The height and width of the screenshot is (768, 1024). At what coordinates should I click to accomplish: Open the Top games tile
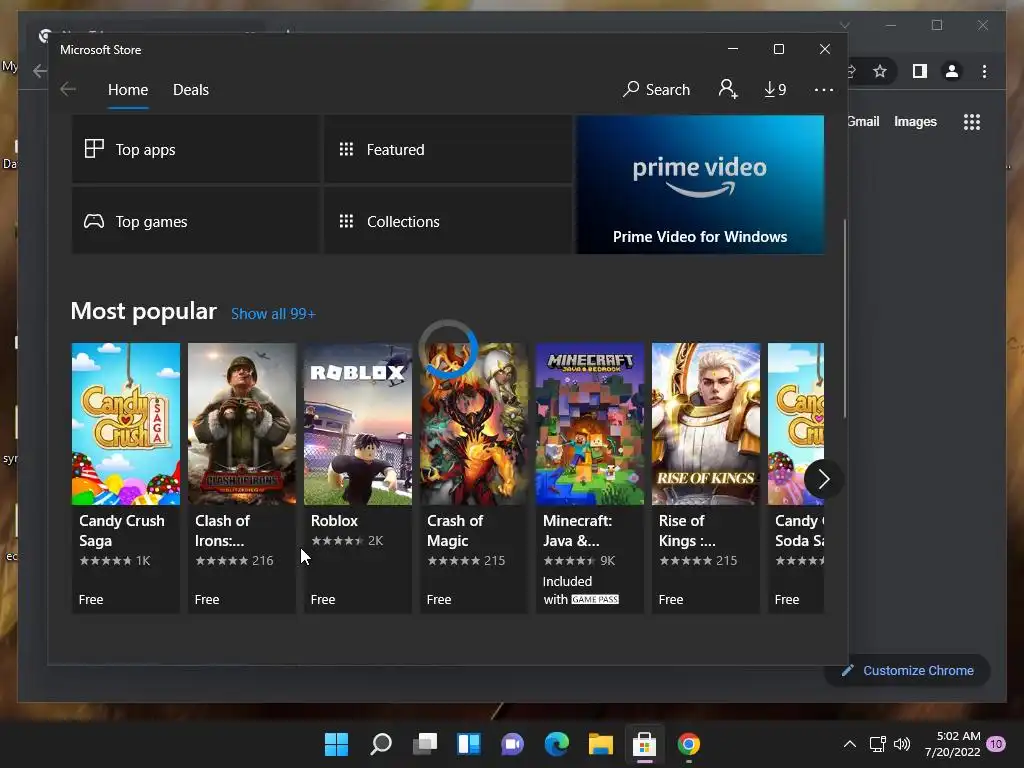point(195,221)
